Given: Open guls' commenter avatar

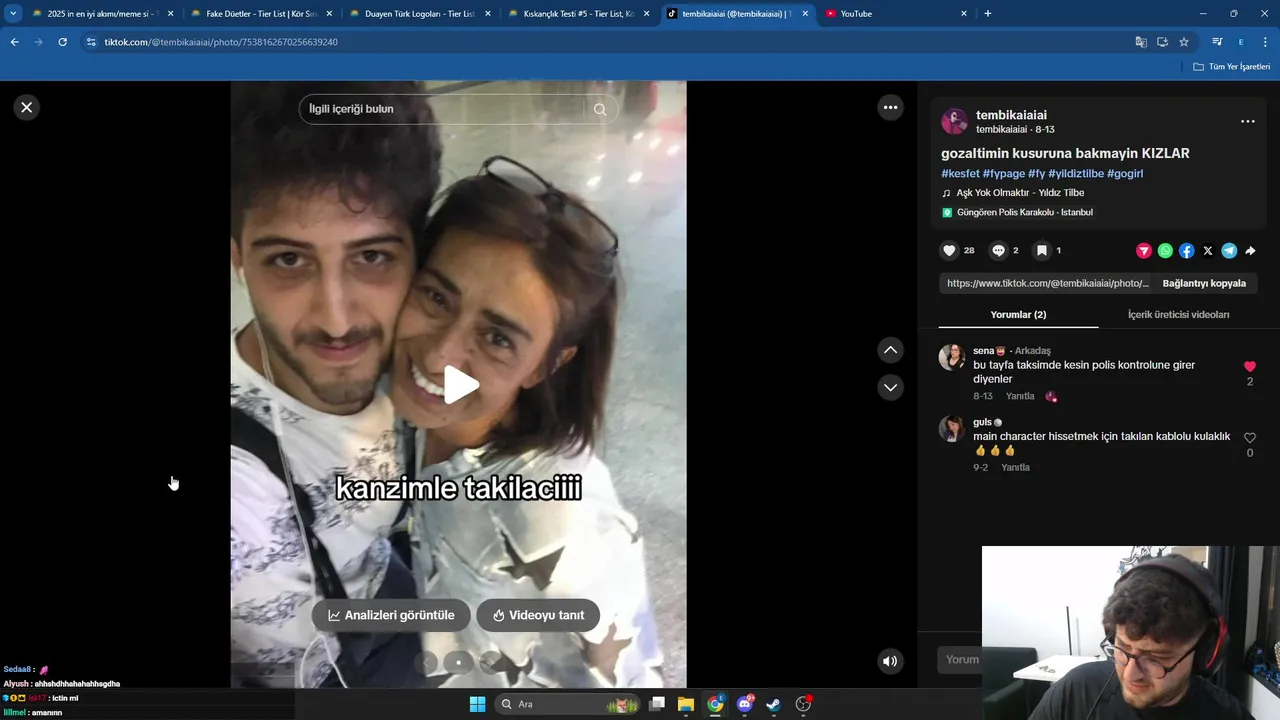Looking at the screenshot, I should coord(952,428).
